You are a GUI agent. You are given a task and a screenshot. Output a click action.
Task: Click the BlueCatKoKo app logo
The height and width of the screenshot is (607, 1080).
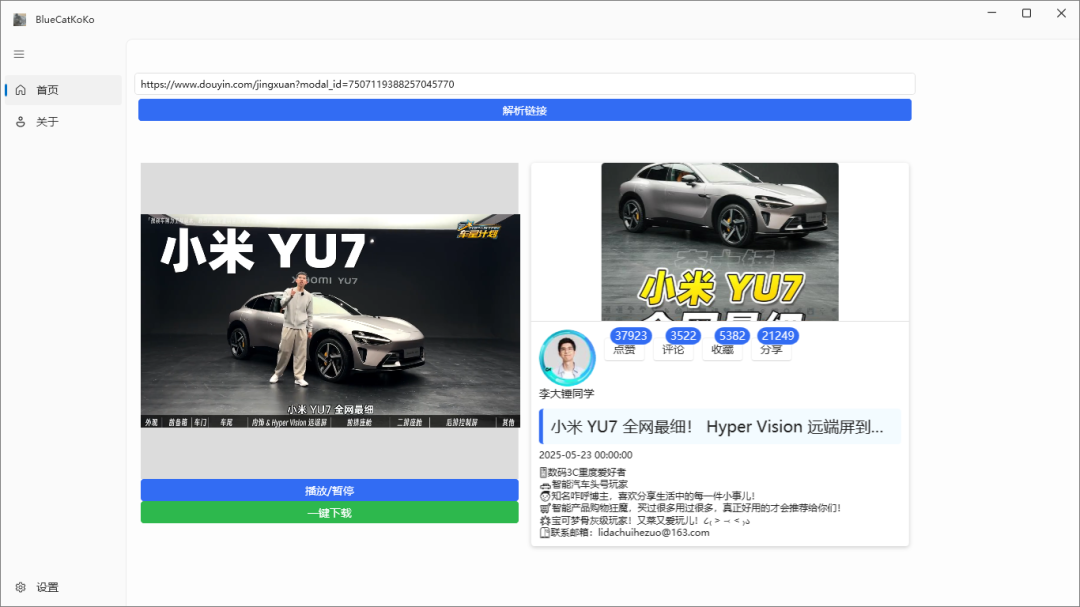(x=19, y=19)
